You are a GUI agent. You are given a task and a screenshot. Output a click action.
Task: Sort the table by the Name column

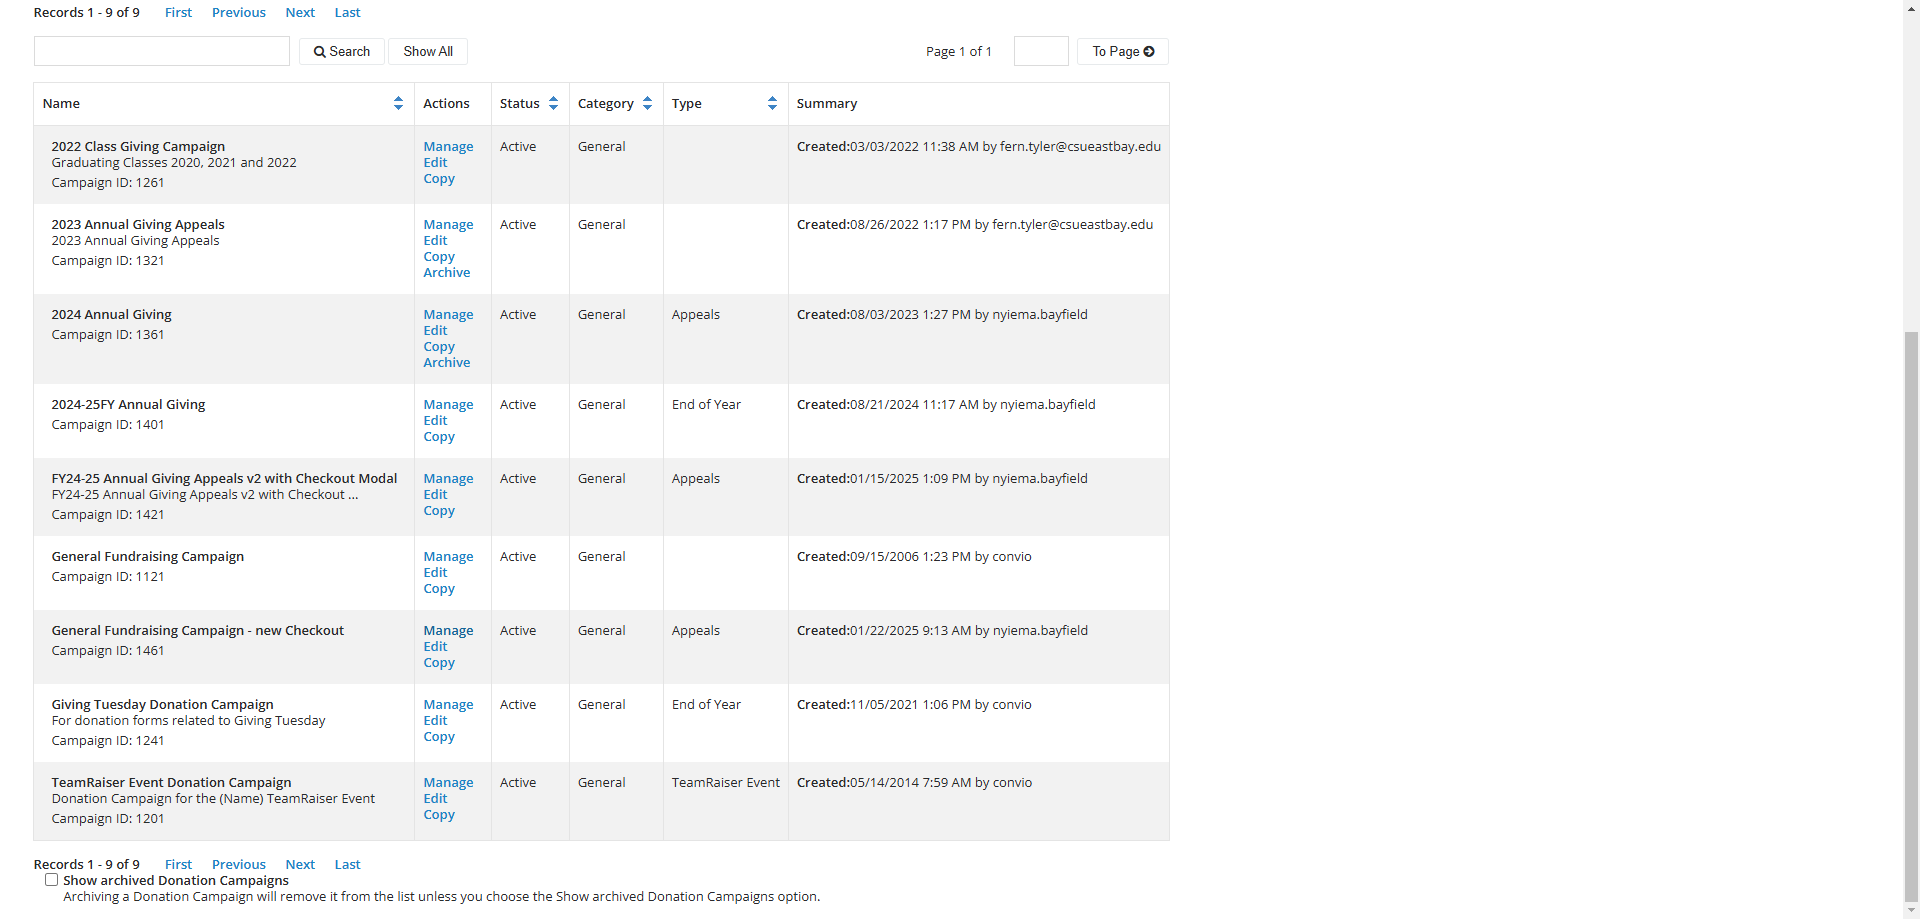[398, 103]
